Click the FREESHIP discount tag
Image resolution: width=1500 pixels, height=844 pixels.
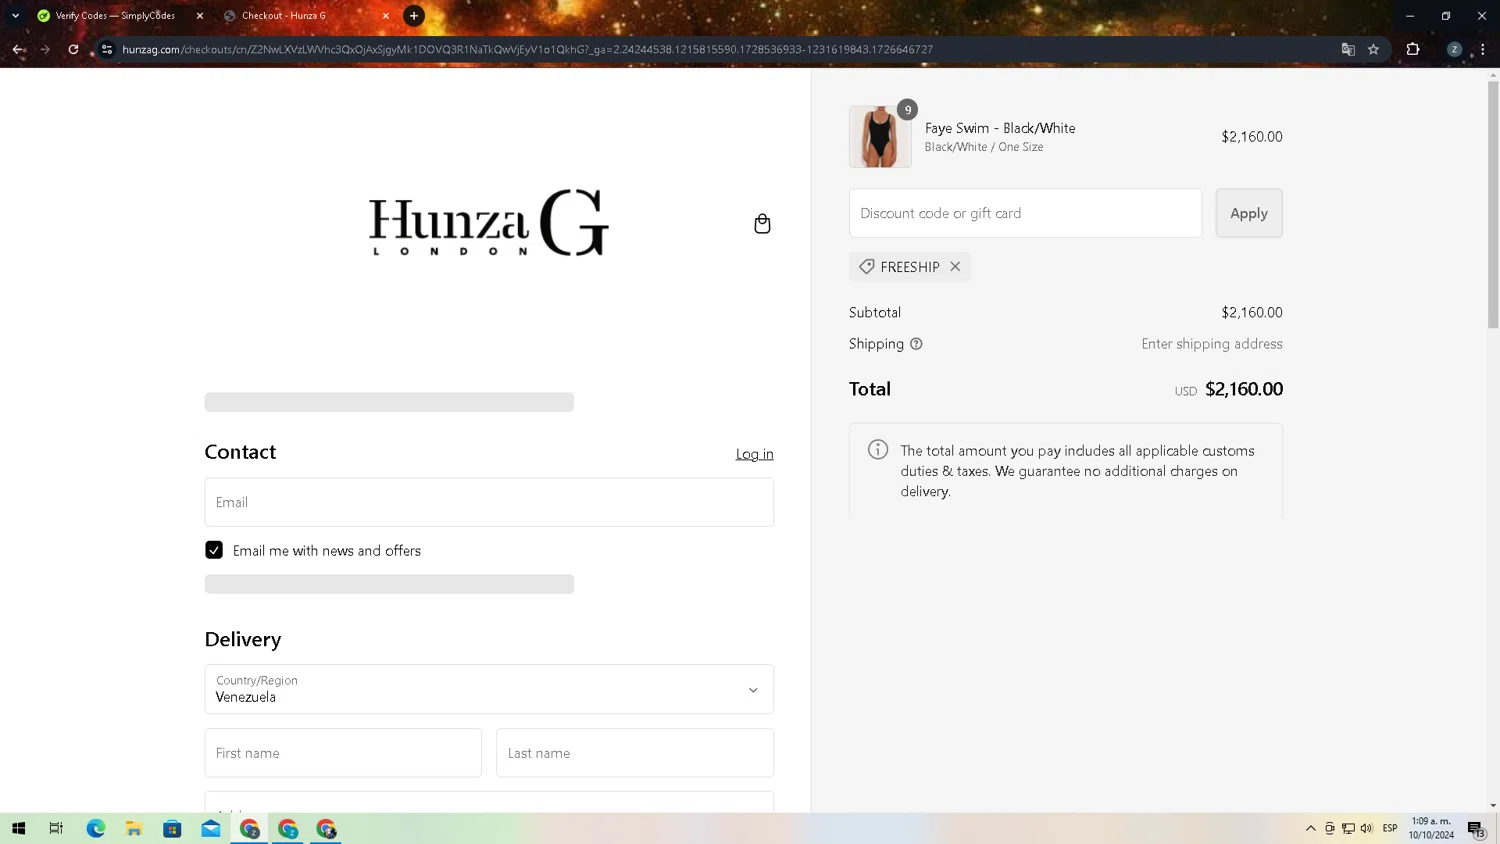[x=909, y=267]
